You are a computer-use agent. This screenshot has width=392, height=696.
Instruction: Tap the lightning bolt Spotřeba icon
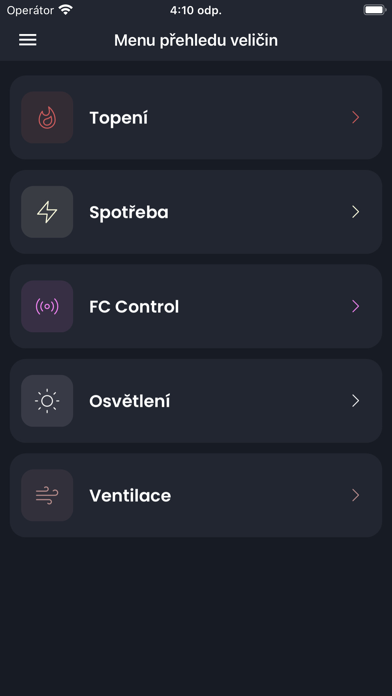coord(47,212)
